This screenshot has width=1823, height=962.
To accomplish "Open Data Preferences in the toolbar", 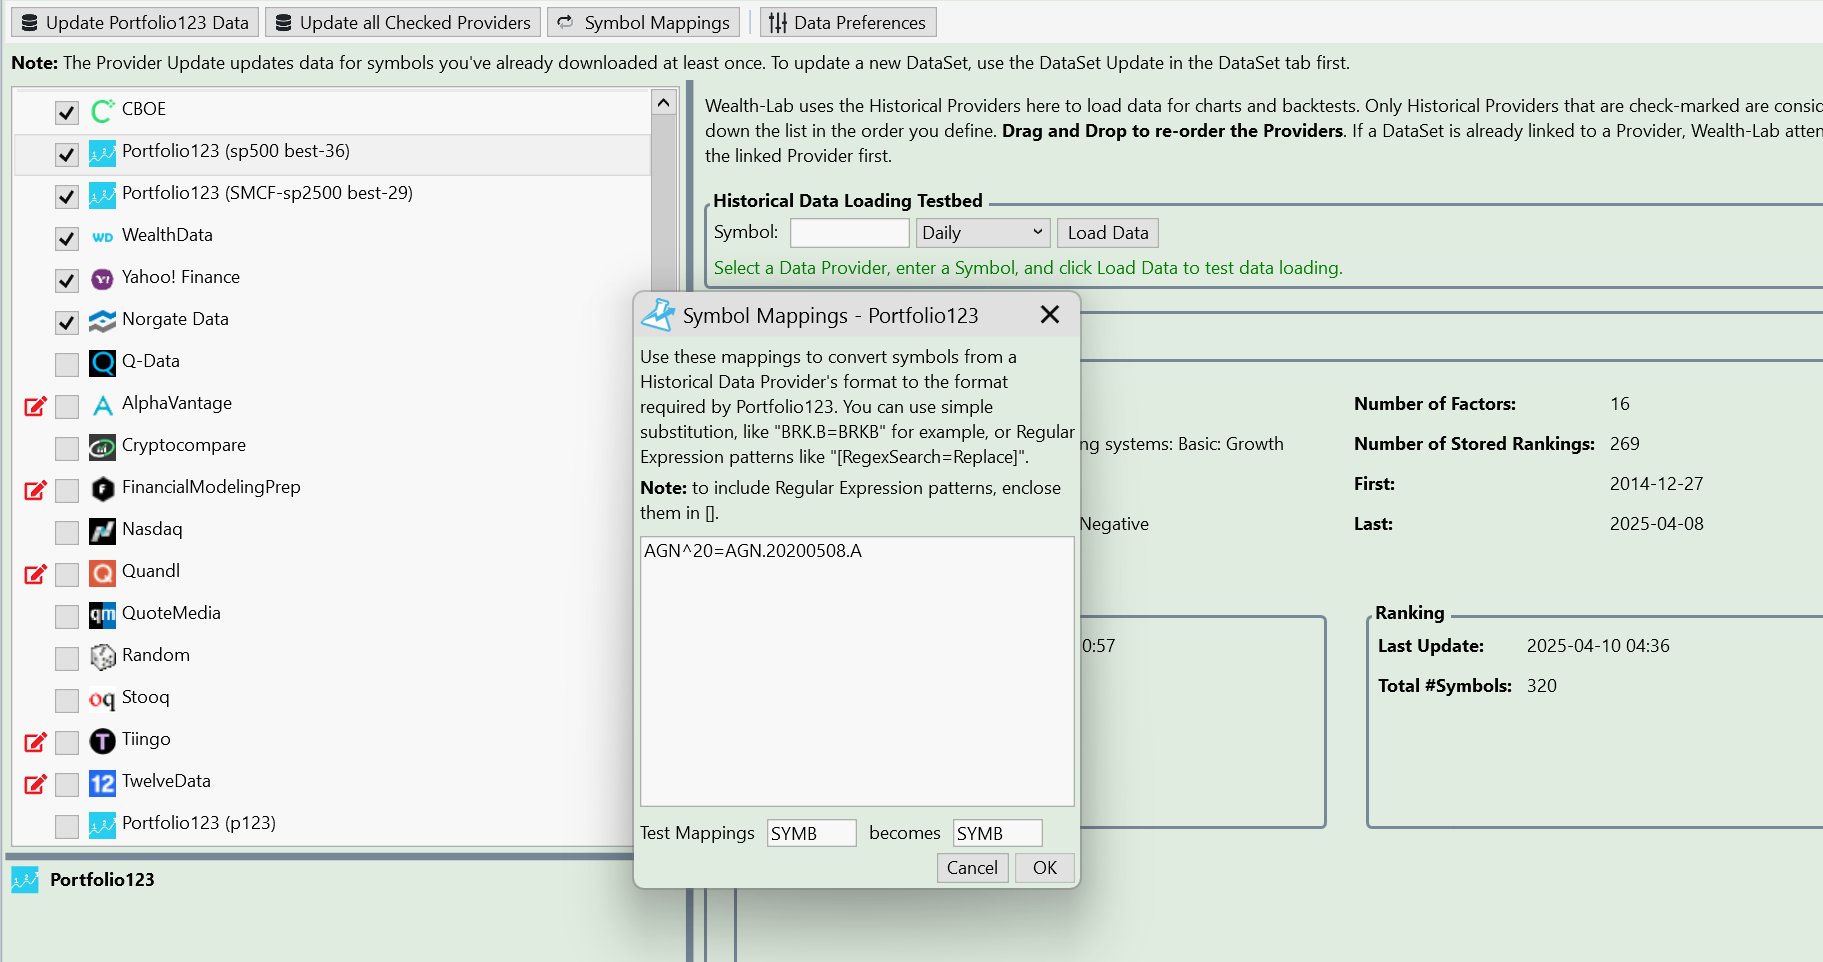I will click(x=848, y=22).
